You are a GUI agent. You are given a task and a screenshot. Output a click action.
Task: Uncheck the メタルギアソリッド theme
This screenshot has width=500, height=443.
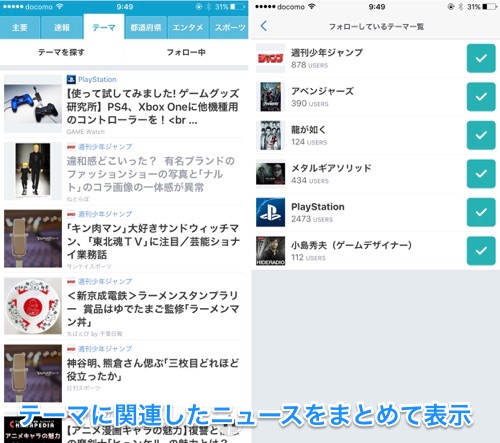[x=481, y=174]
